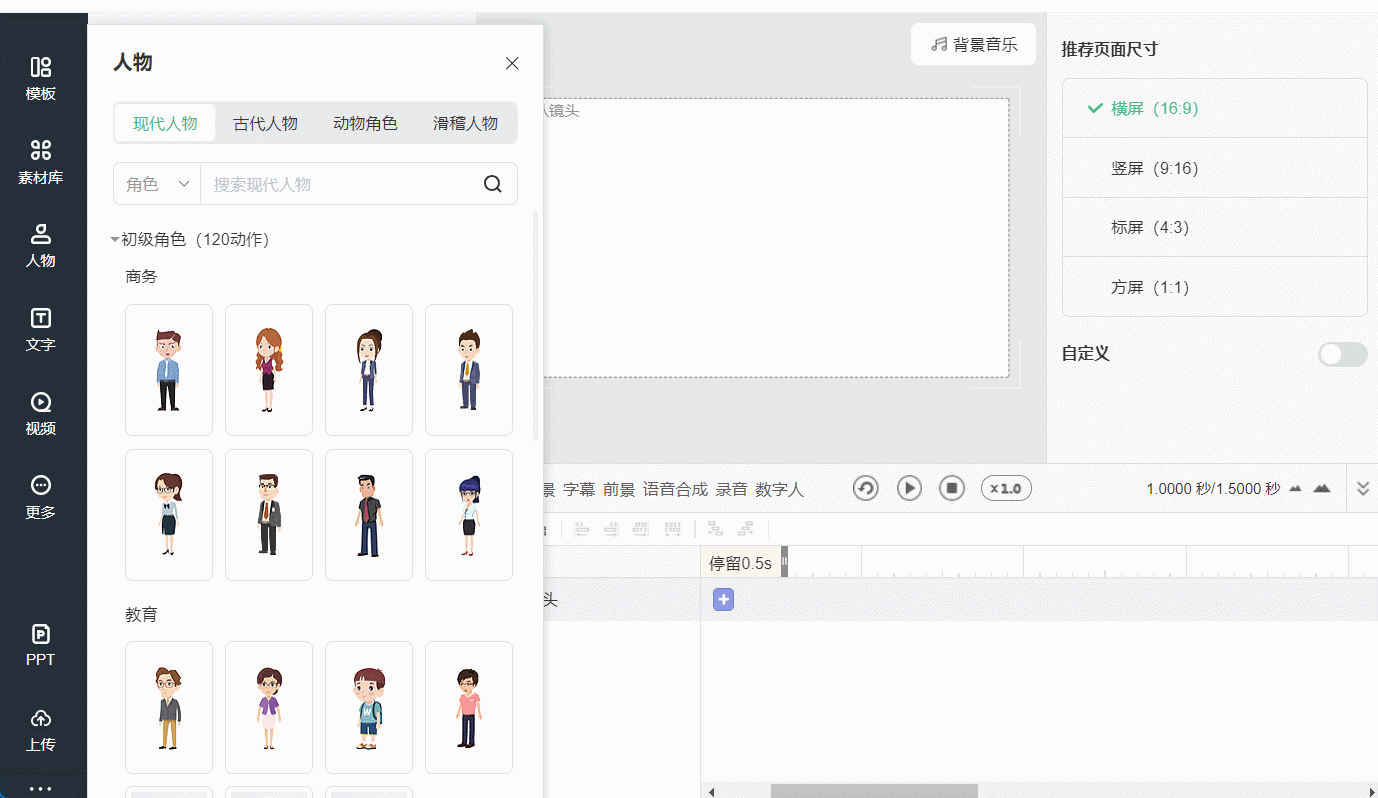Click the 录音 record button
Screen dimensions: 1378x798
point(732,489)
